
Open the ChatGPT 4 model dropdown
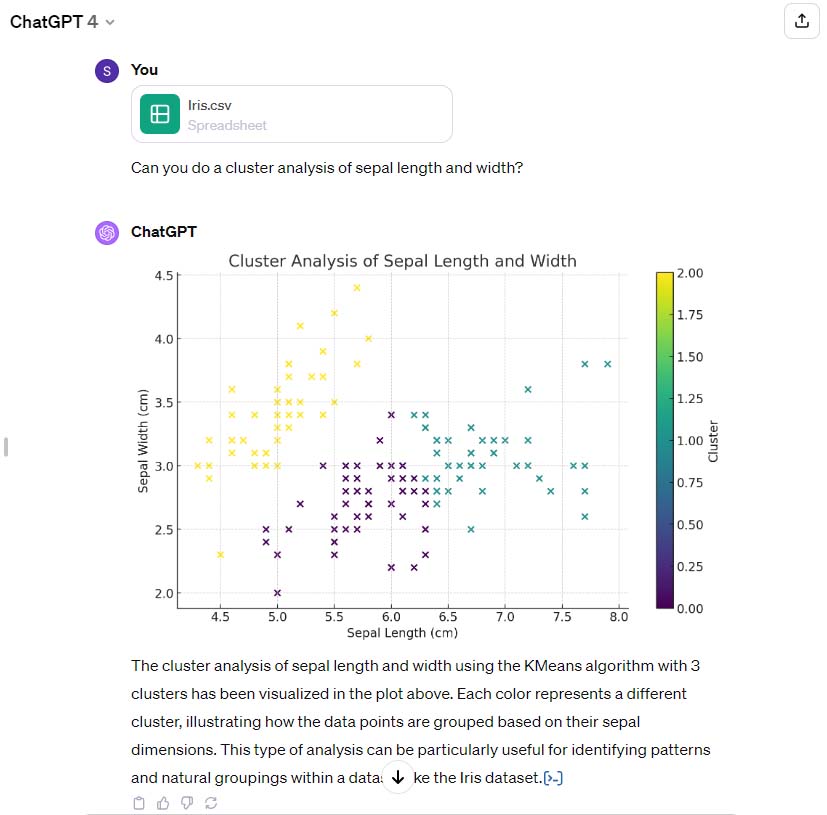click(x=109, y=22)
